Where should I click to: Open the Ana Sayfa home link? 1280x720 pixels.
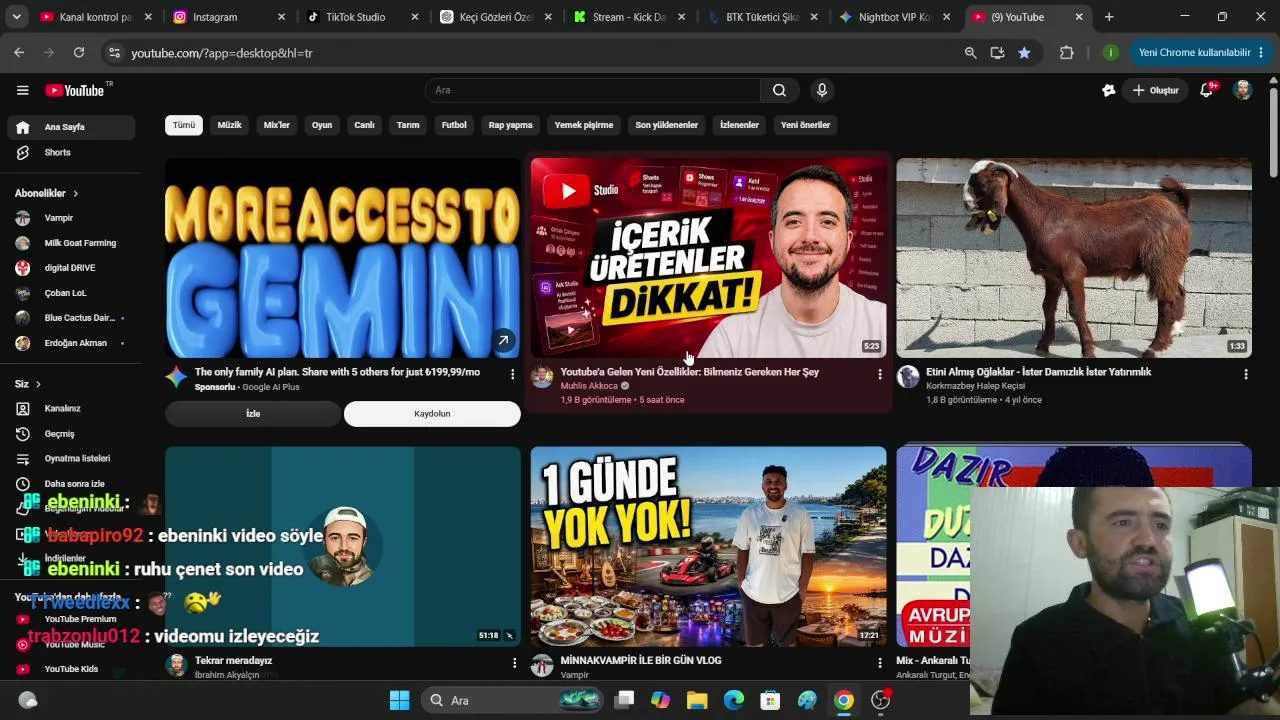pos(70,127)
